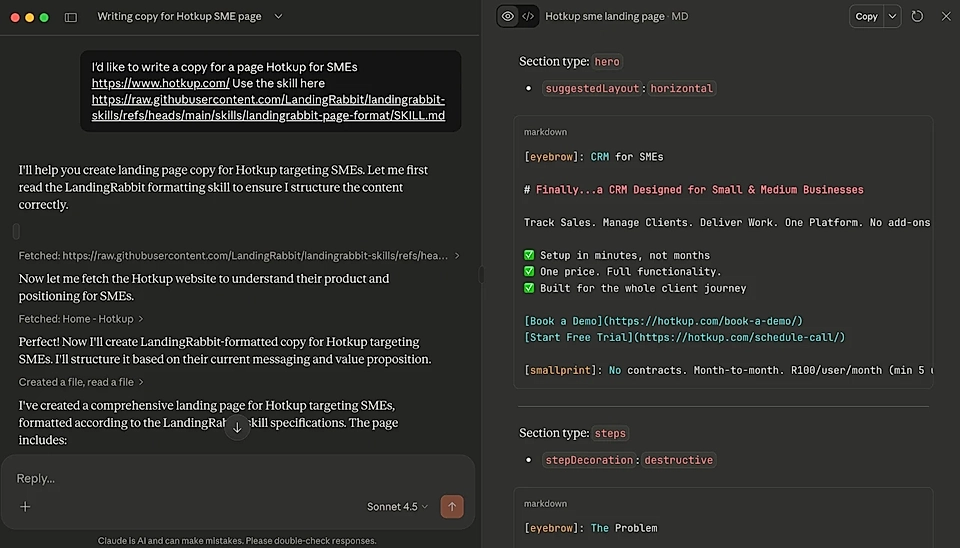Open the SKILL.md GitHub raw link
The width and height of the screenshot is (960, 548).
(268, 107)
